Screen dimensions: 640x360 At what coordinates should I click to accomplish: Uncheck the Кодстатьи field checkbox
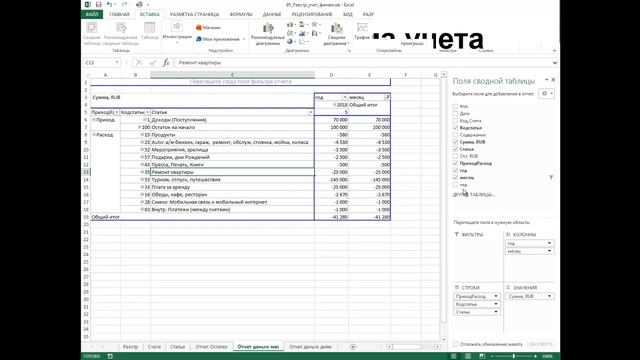pyautogui.click(x=455, y=128)
